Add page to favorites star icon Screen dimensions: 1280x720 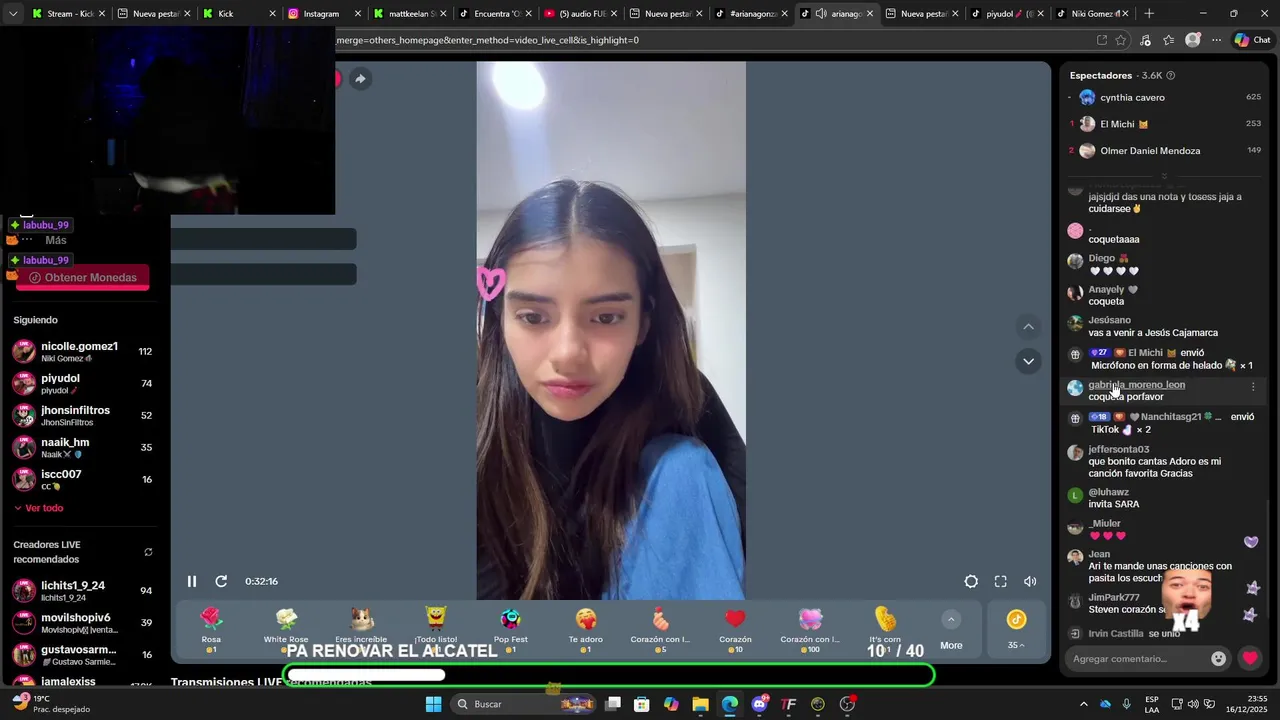[1121, 40]
